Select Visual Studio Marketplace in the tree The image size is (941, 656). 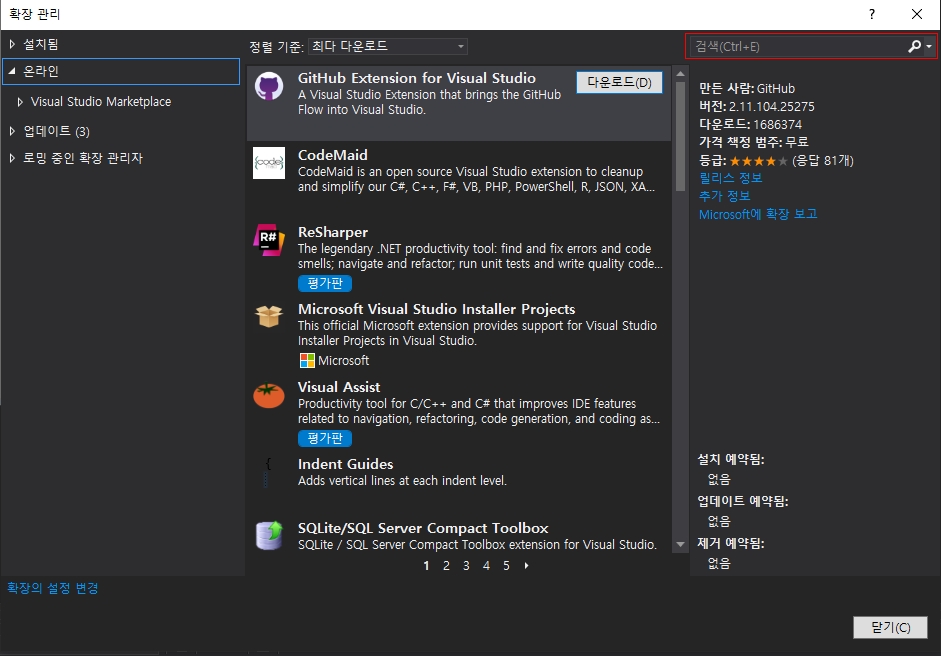pyautogui.click(x=101, y=101)
